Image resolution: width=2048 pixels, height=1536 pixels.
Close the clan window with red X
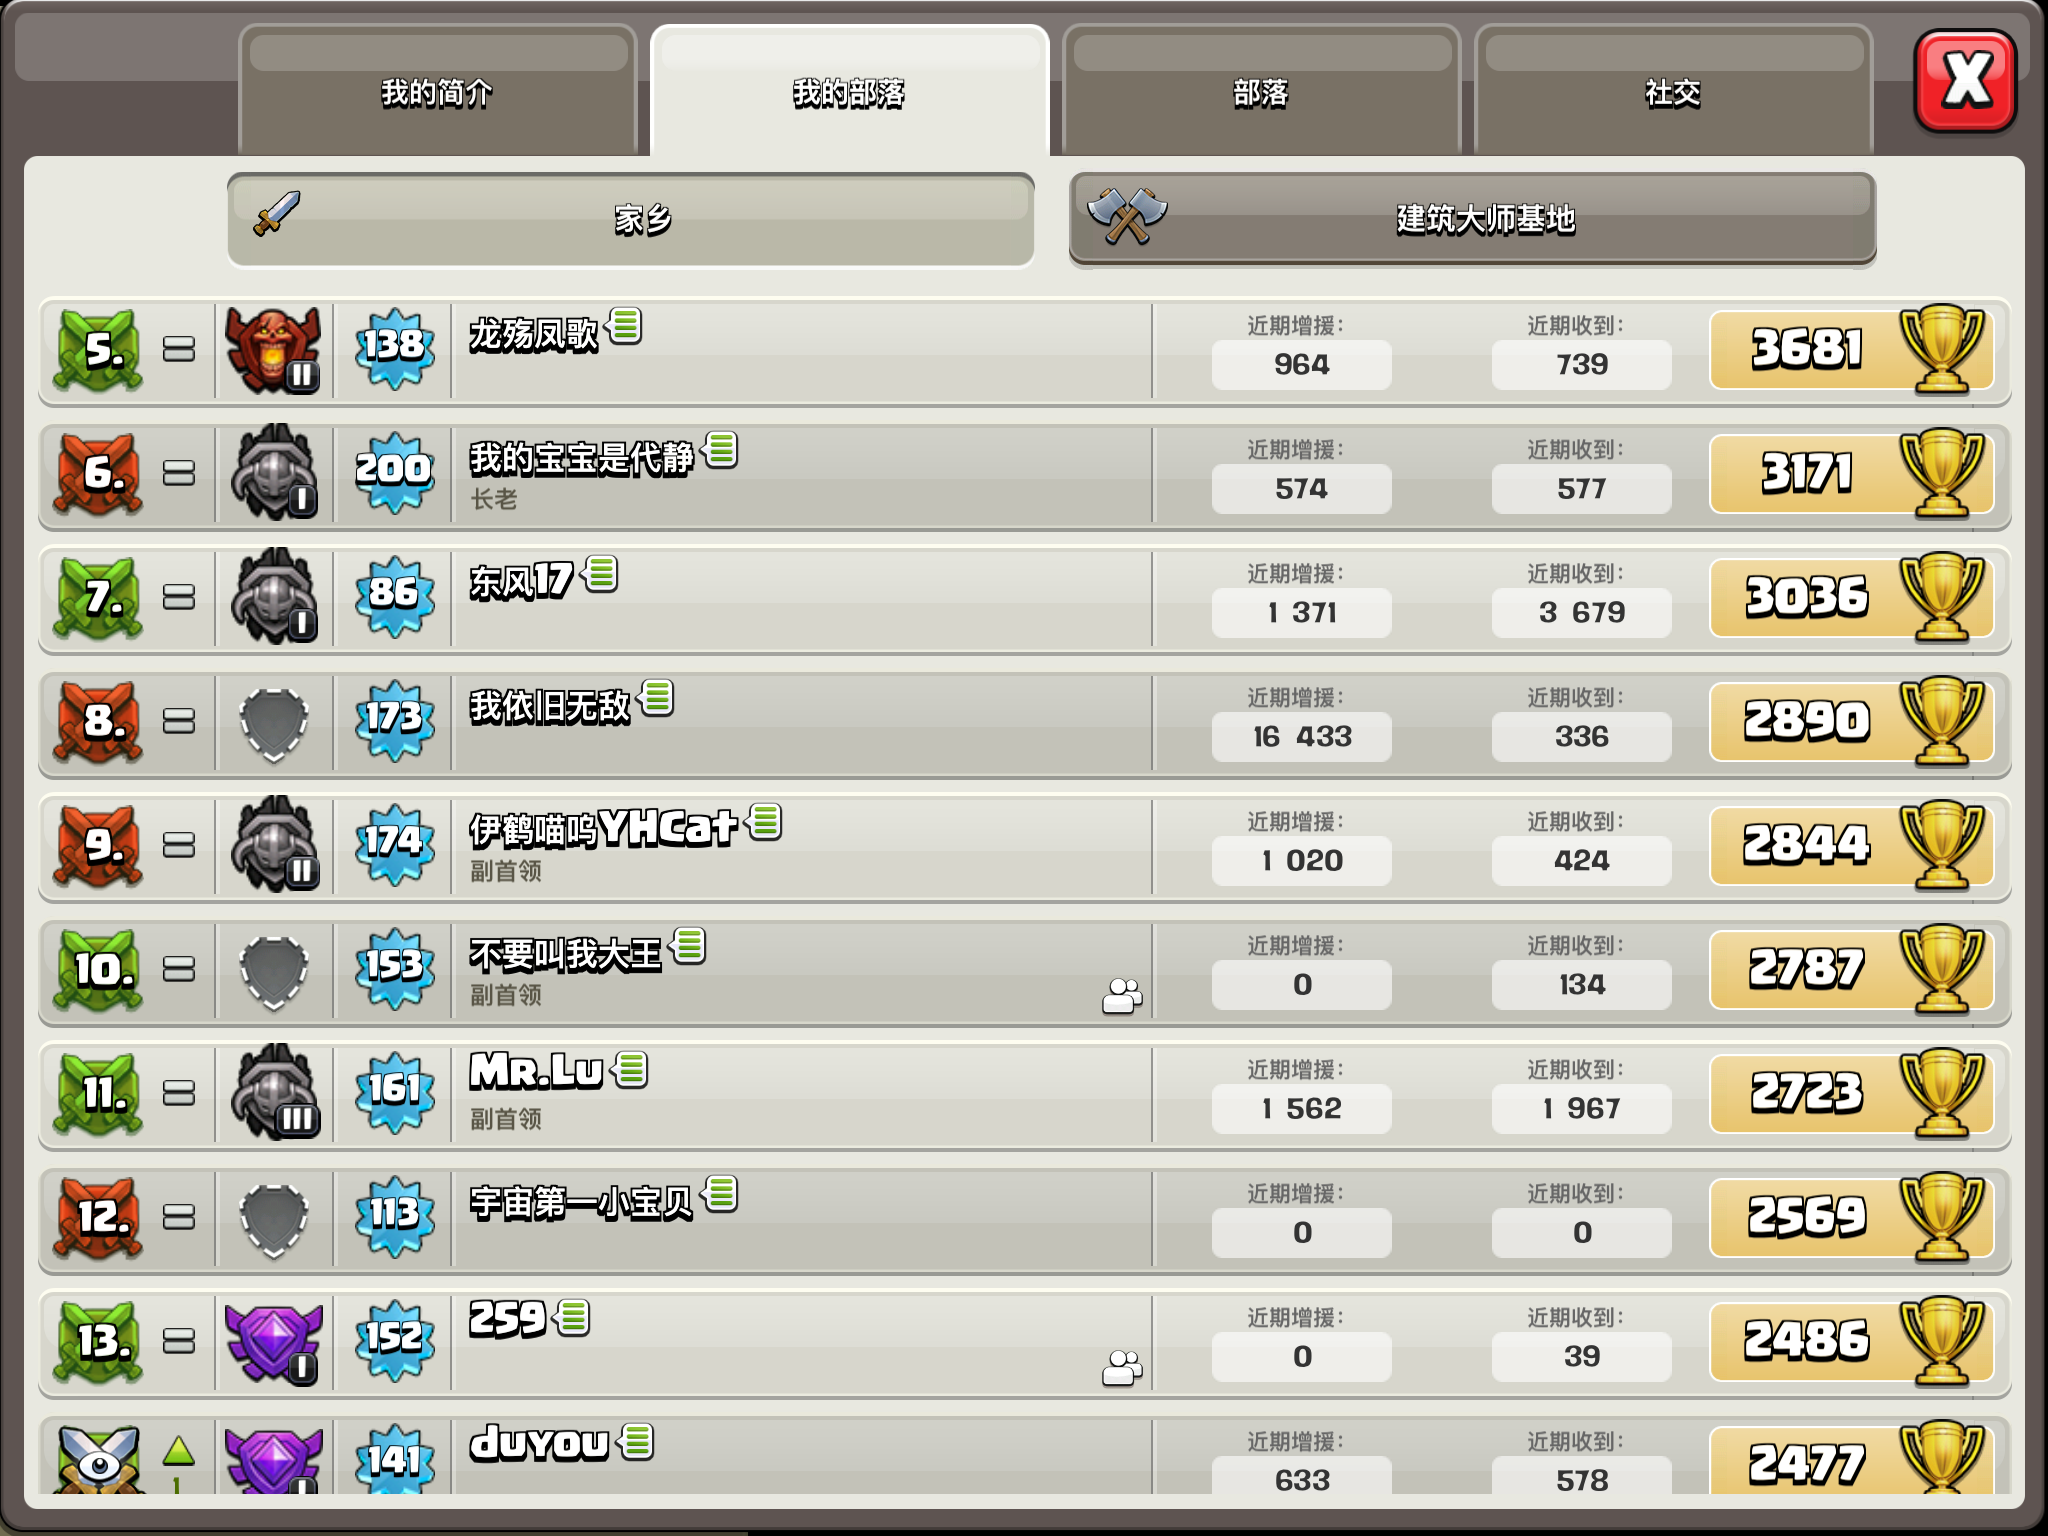[1965, 80]
